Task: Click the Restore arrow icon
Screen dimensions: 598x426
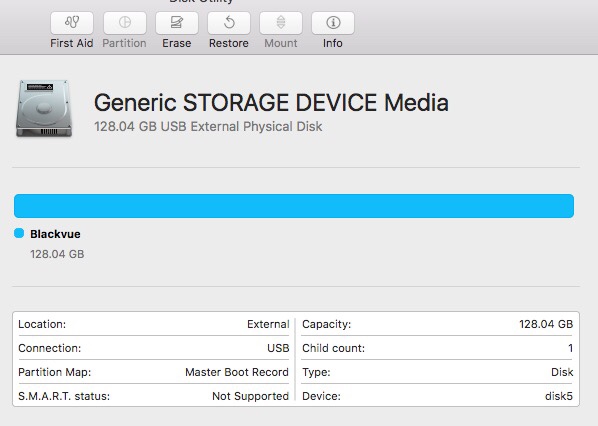Action: (229, 23)
